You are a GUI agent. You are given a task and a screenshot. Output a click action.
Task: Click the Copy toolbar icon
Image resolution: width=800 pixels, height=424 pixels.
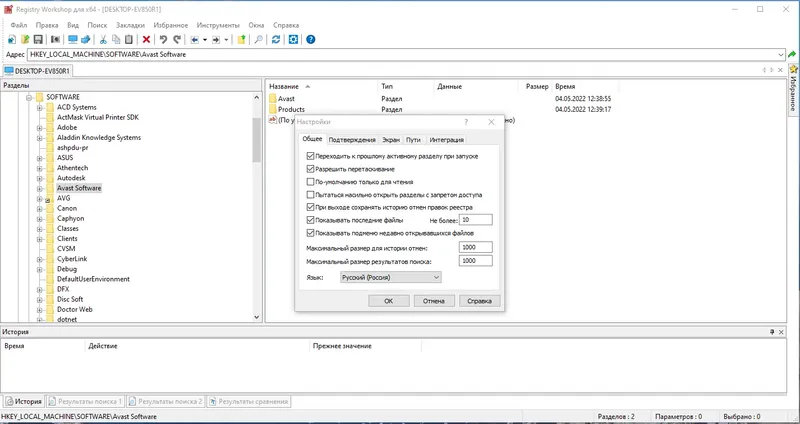(116, 39)
